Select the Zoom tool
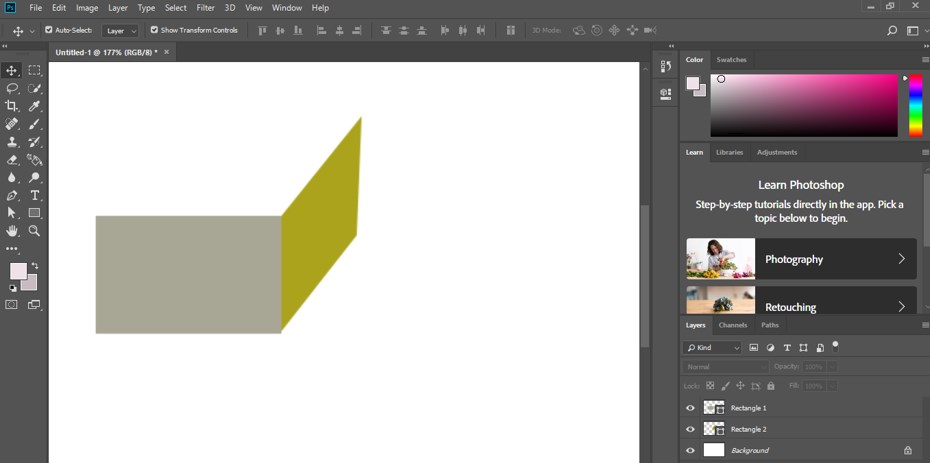 pos(34,231)
